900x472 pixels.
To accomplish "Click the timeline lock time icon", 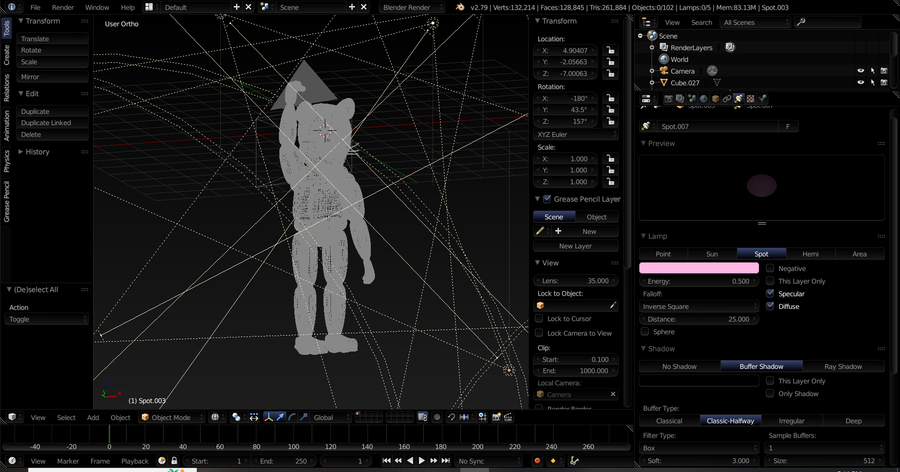I will [x=174, y=461].
